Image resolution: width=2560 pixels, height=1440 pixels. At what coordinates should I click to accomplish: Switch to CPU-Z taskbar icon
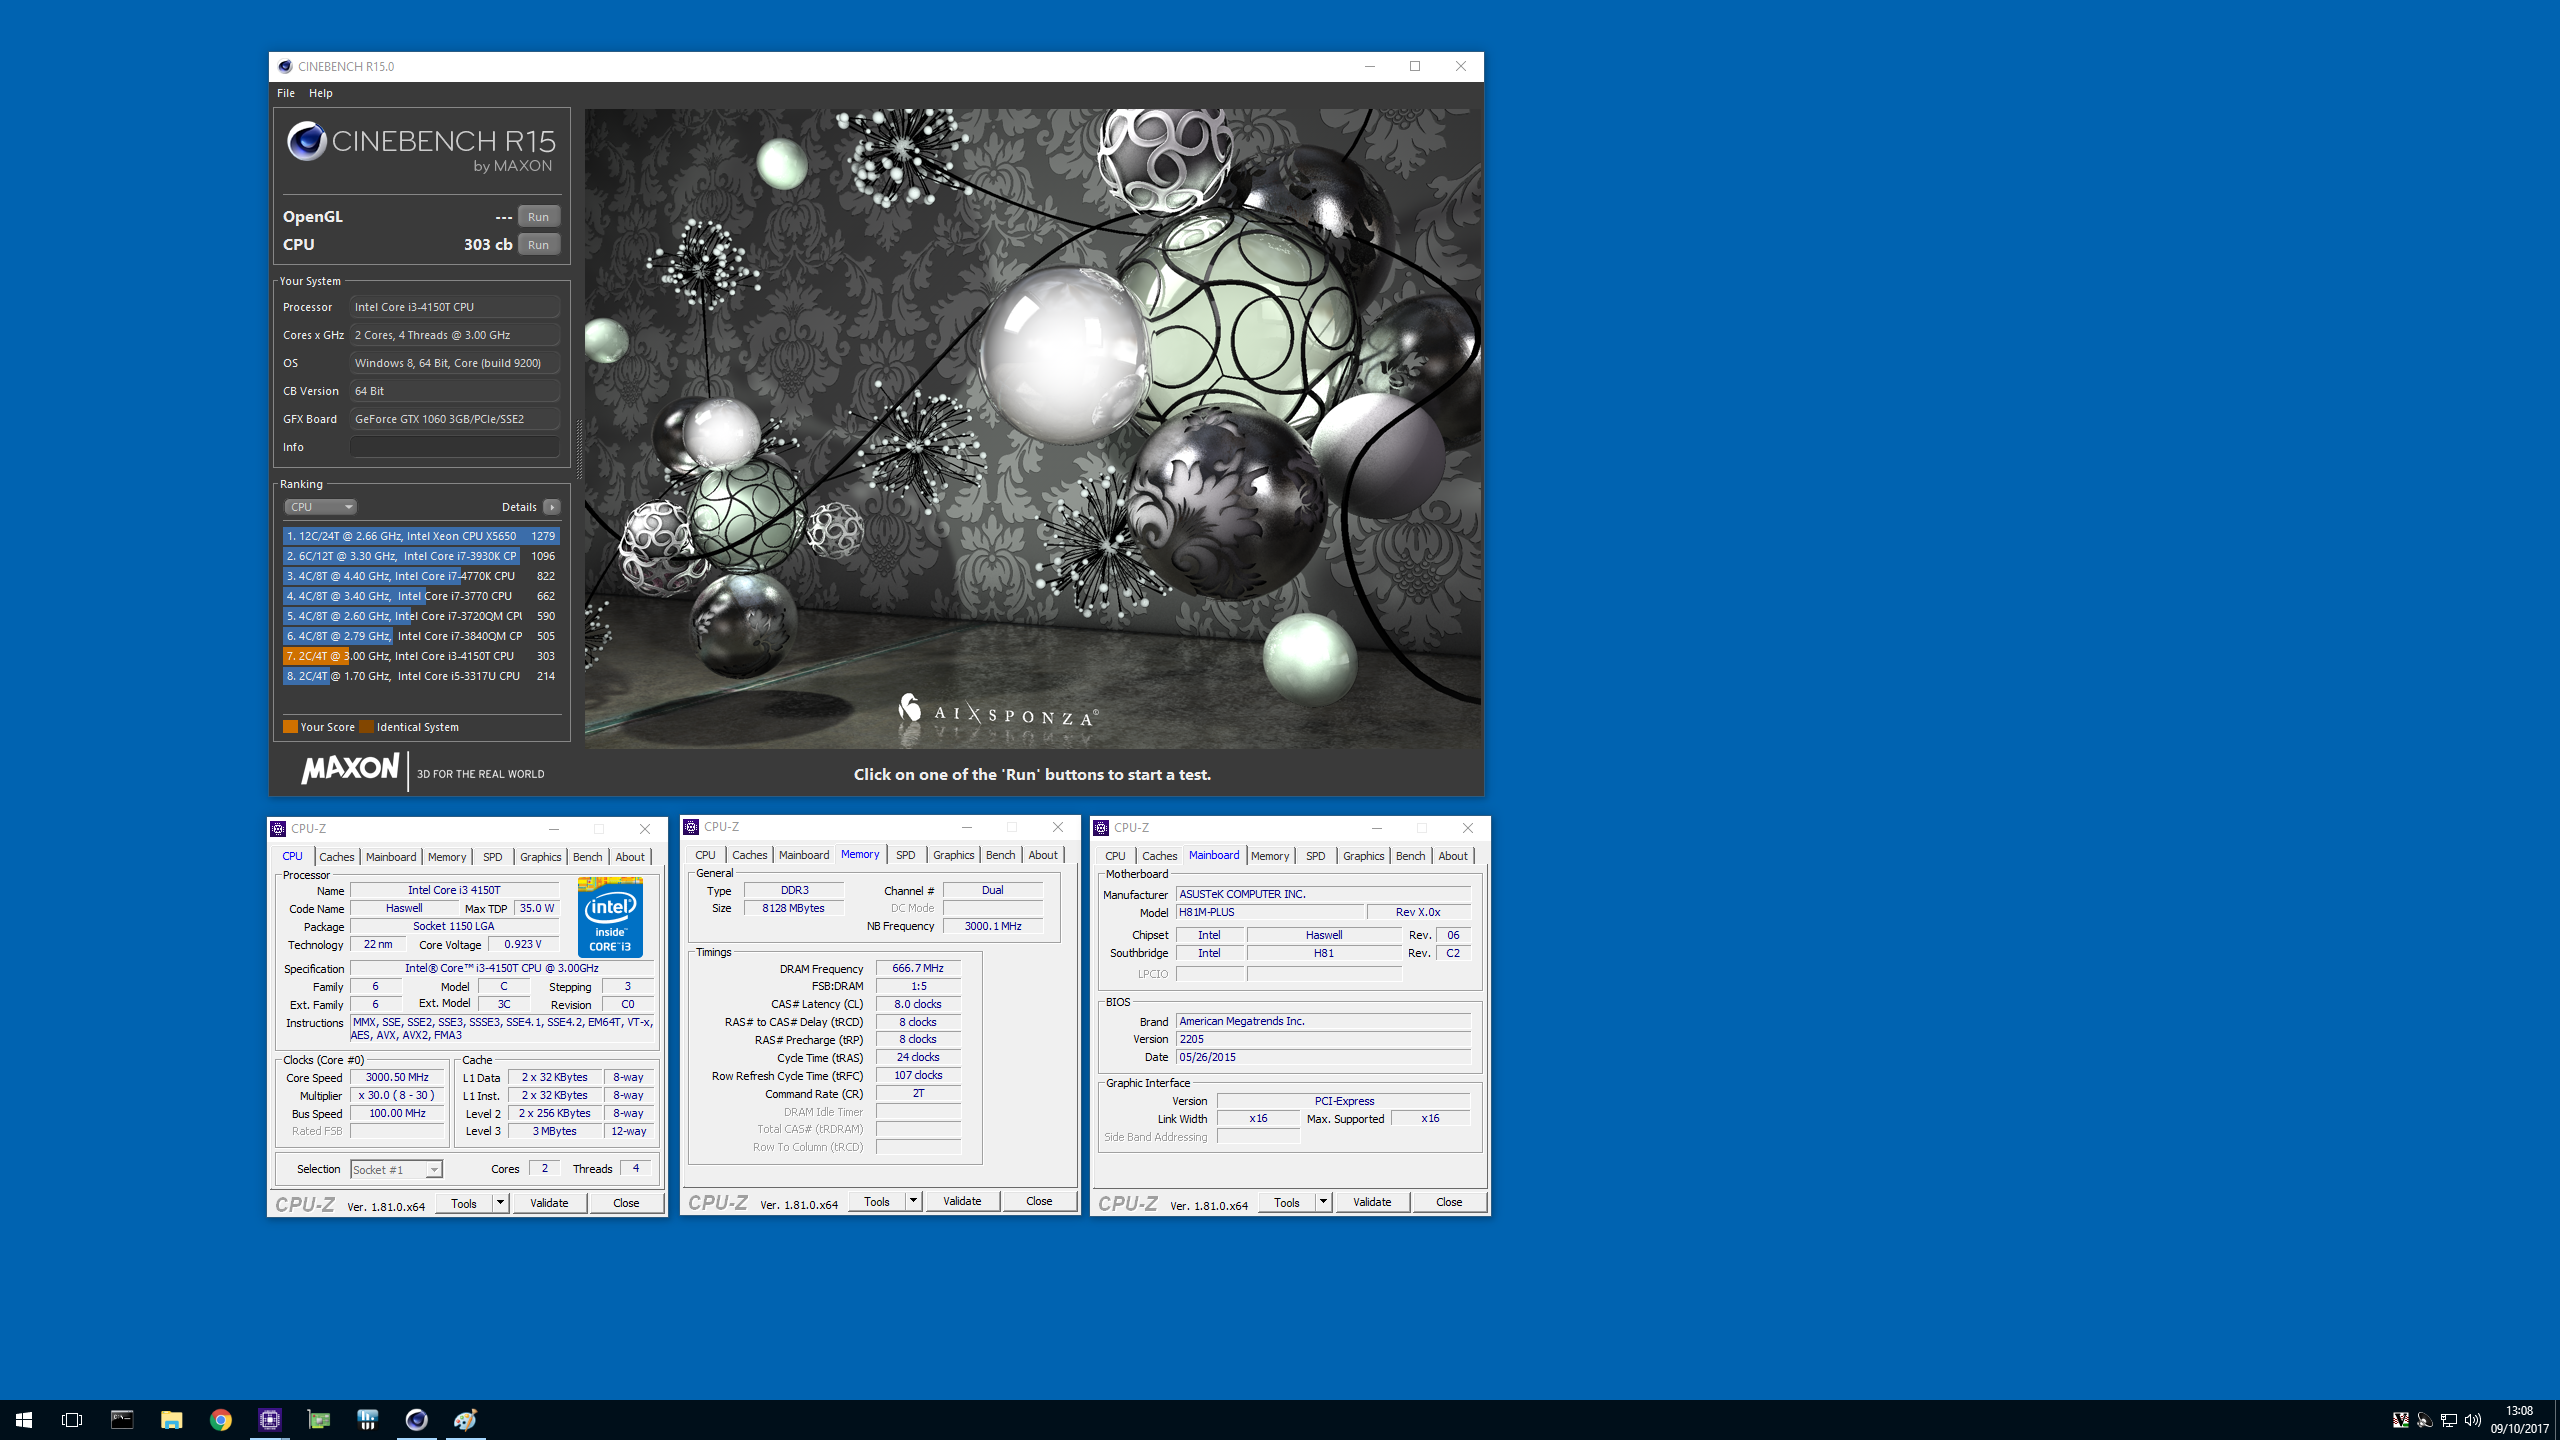point(269,1419)
